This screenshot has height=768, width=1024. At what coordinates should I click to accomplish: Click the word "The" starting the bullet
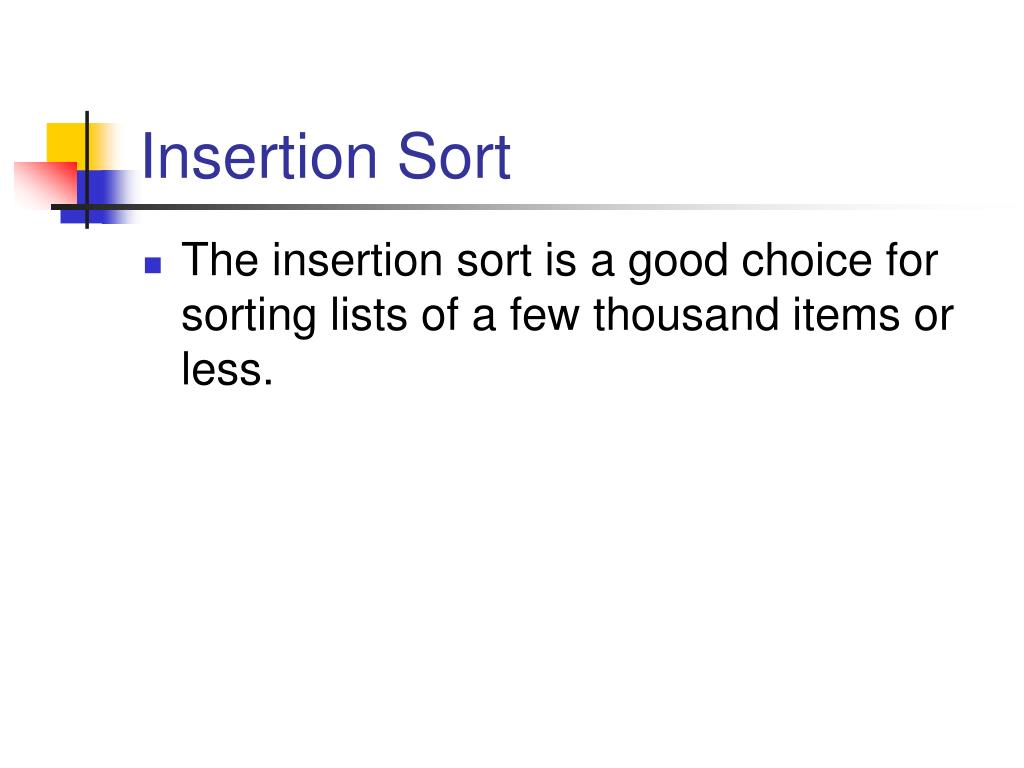pyautogui.click(x=220, y=261)
